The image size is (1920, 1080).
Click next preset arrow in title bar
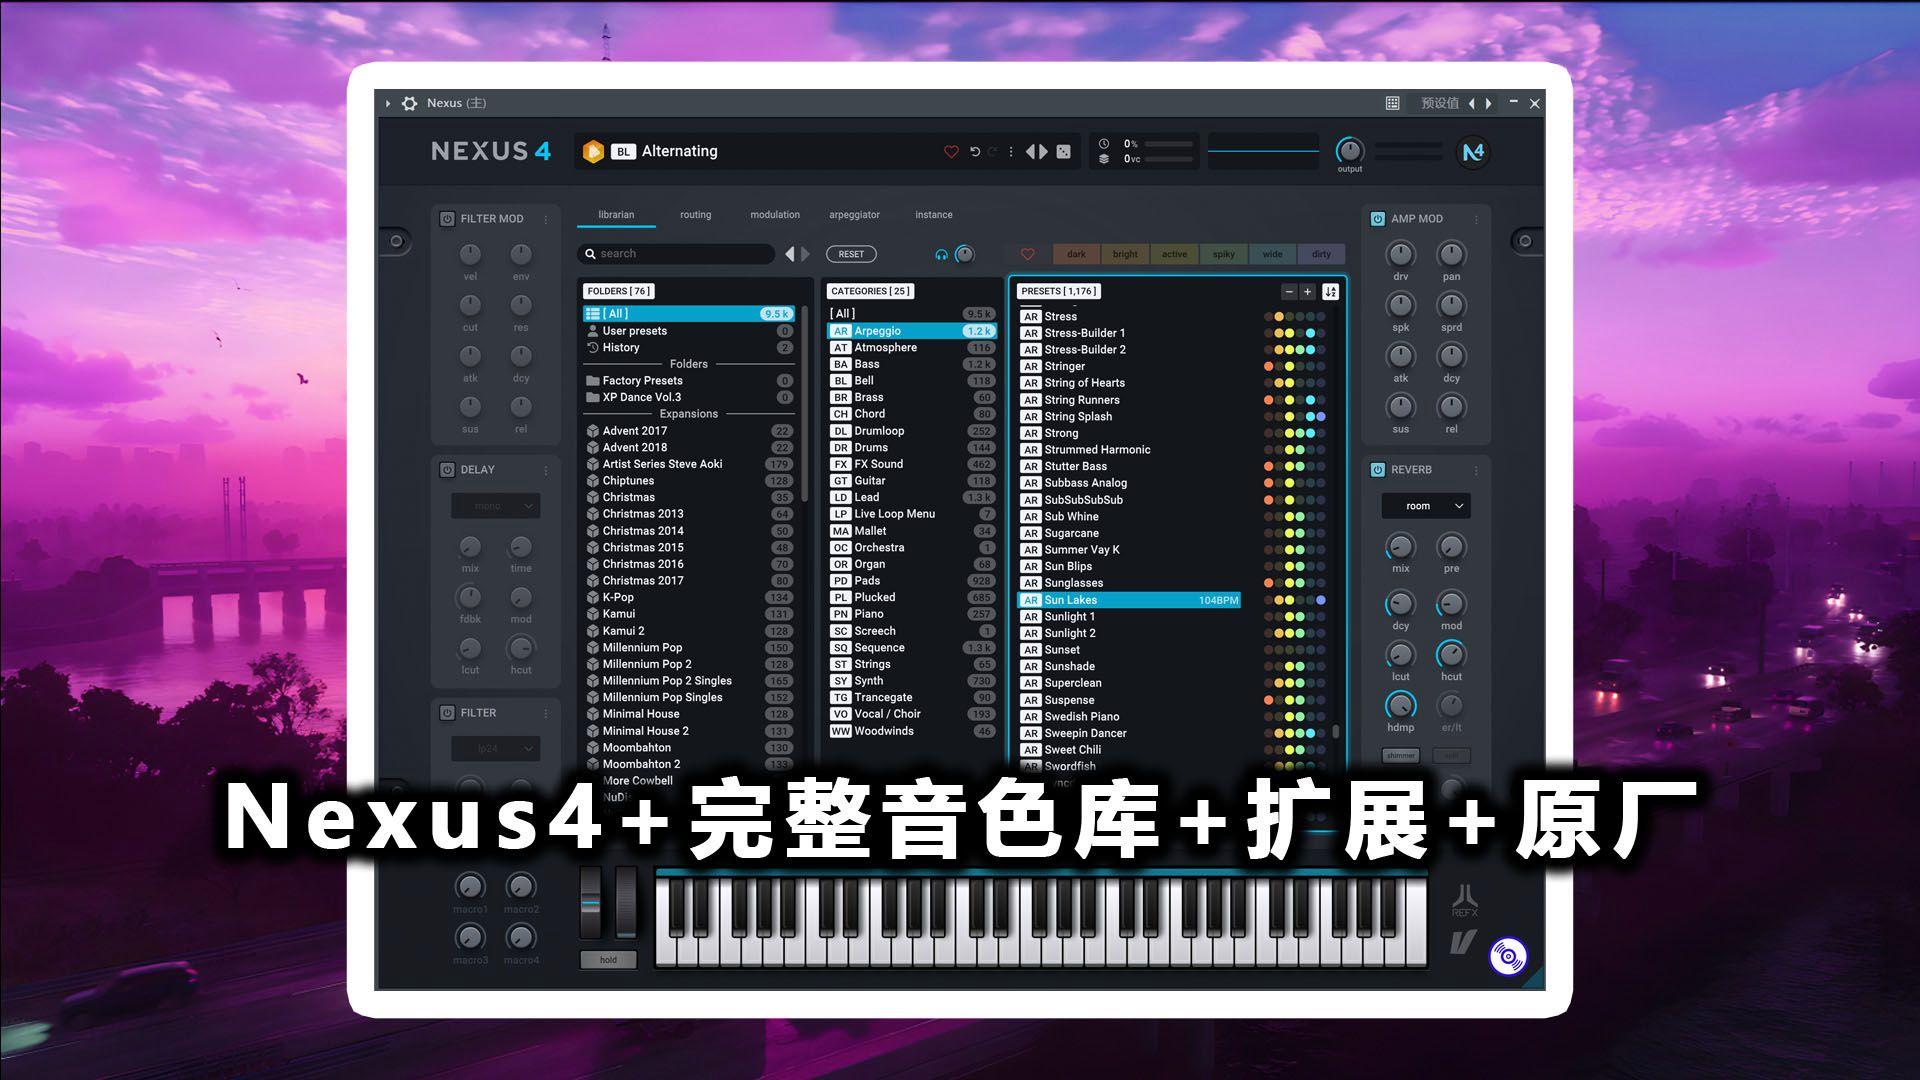click(1489, 103)
